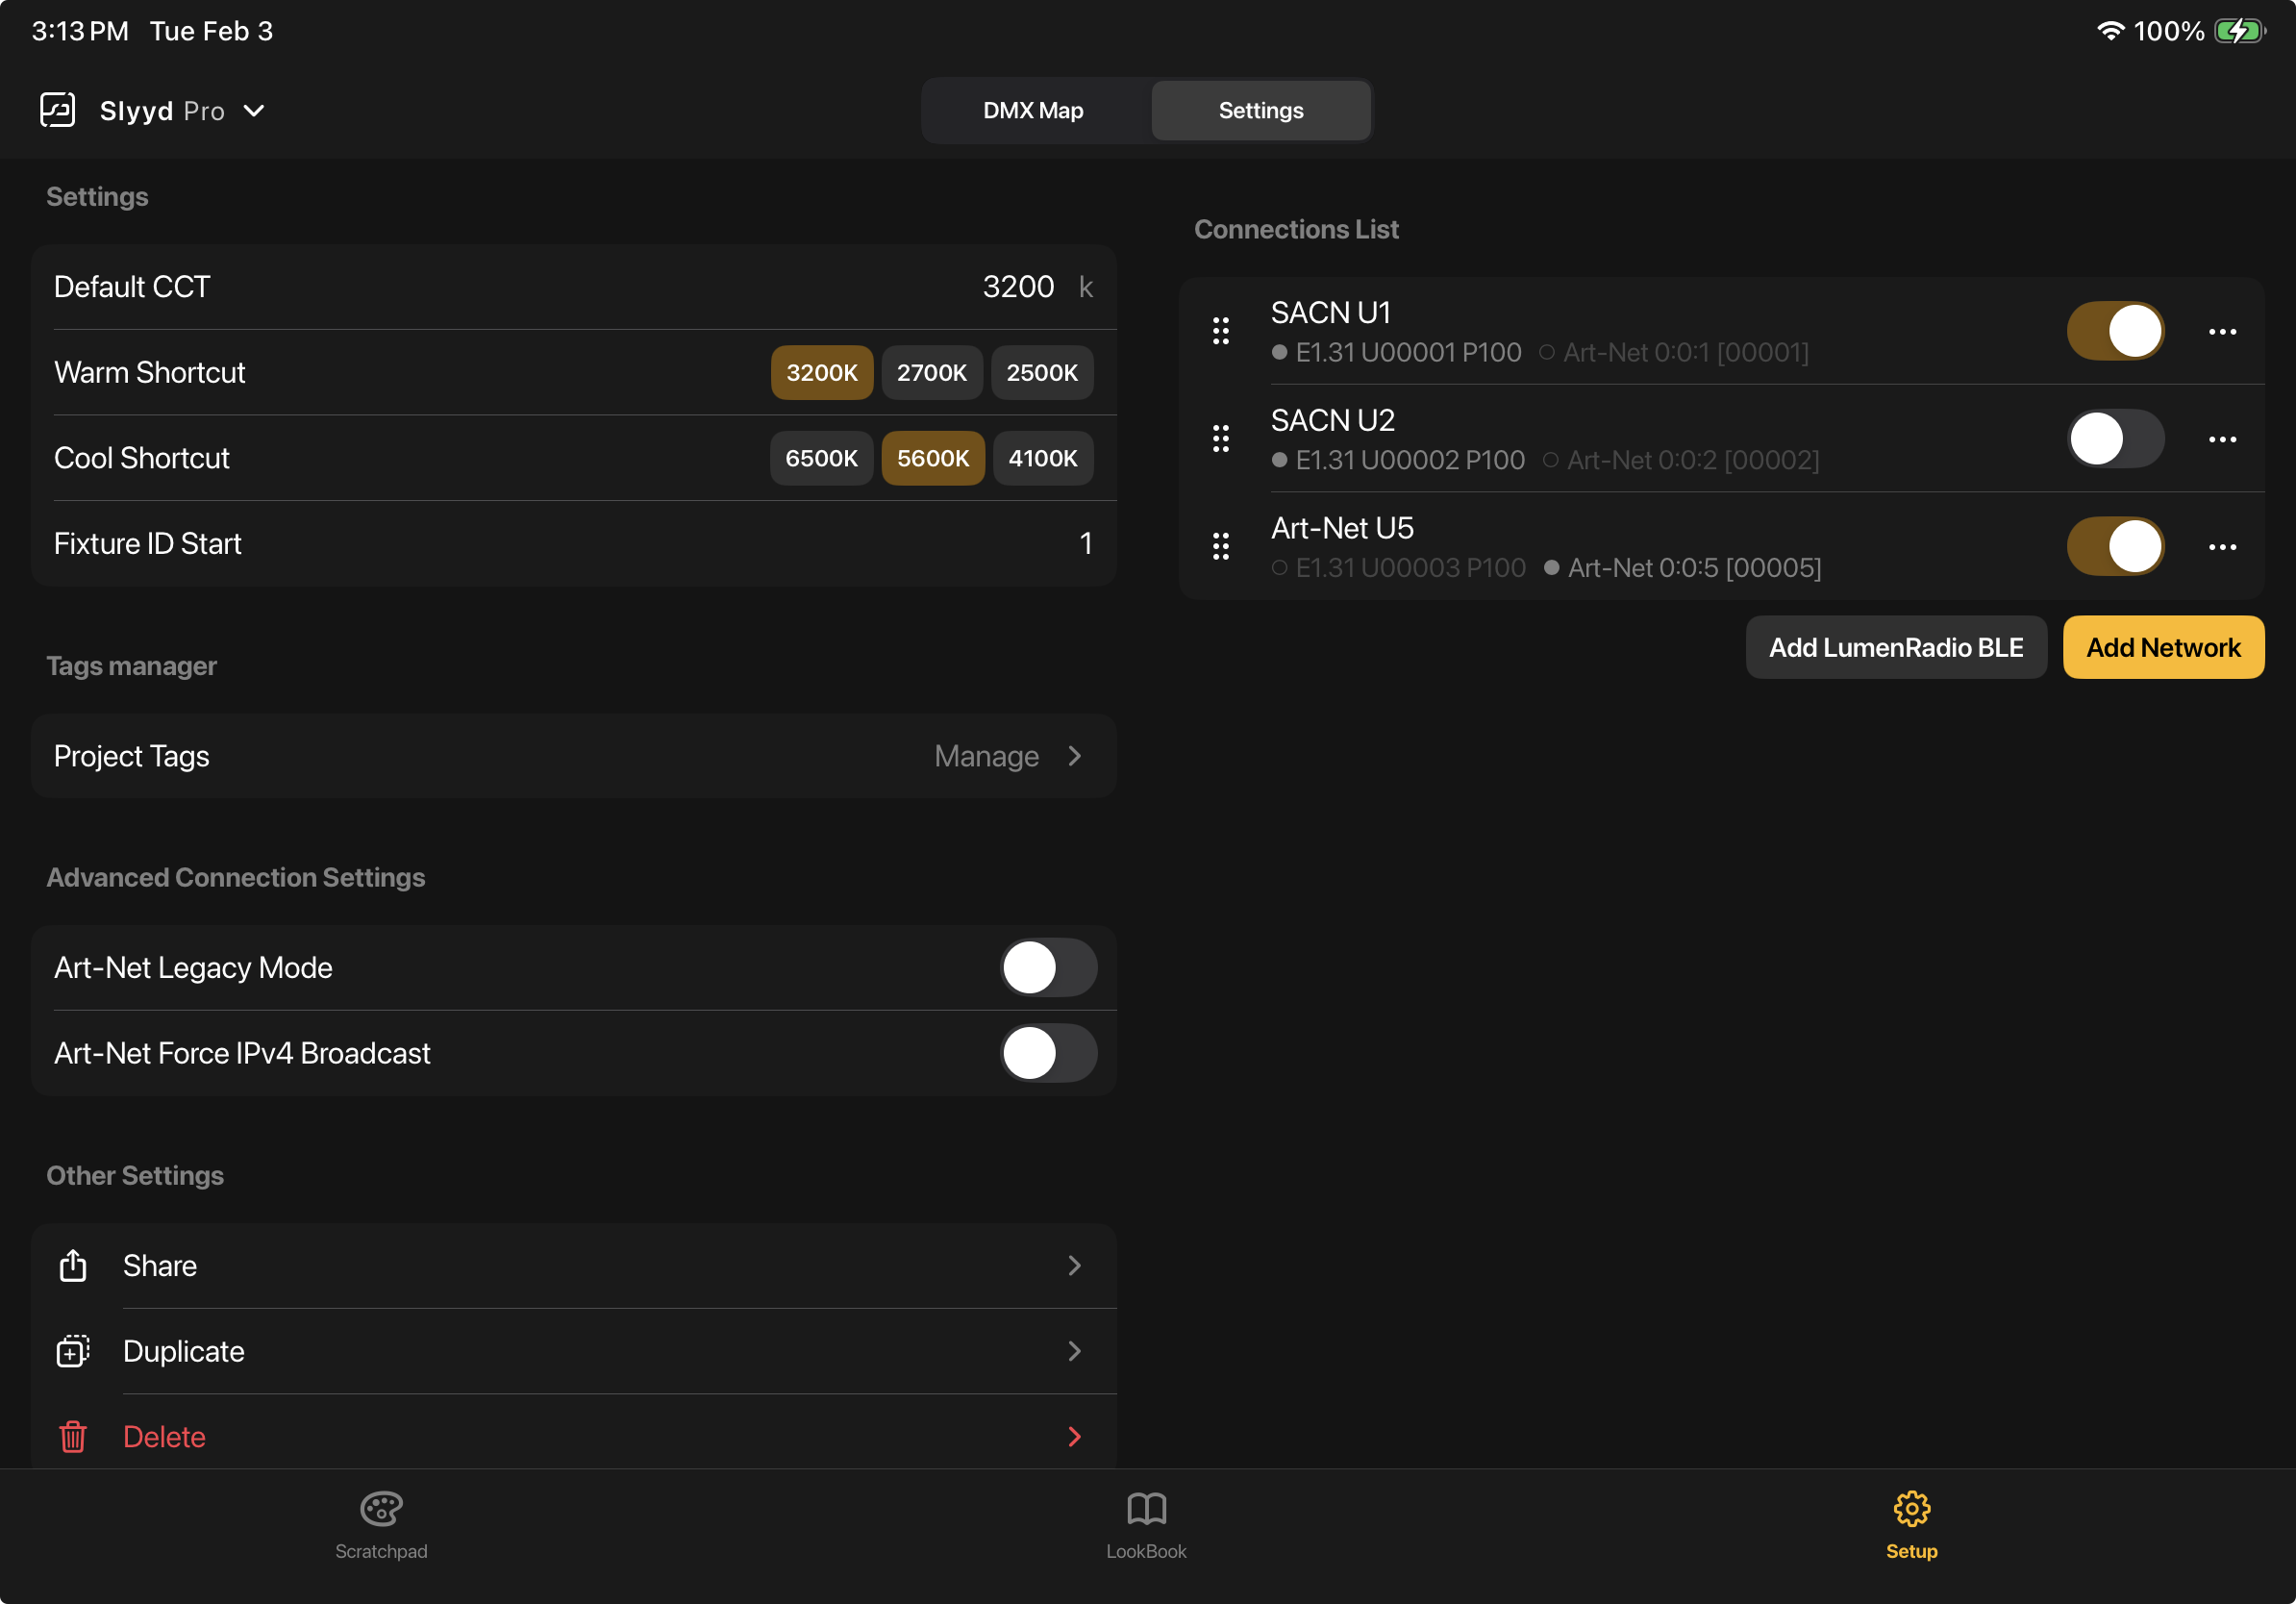The width and height of the screenshot is (2296, 1604).
Task: Enable Art-Net Force IPv4 Broadcast
Action: 1048,1053
